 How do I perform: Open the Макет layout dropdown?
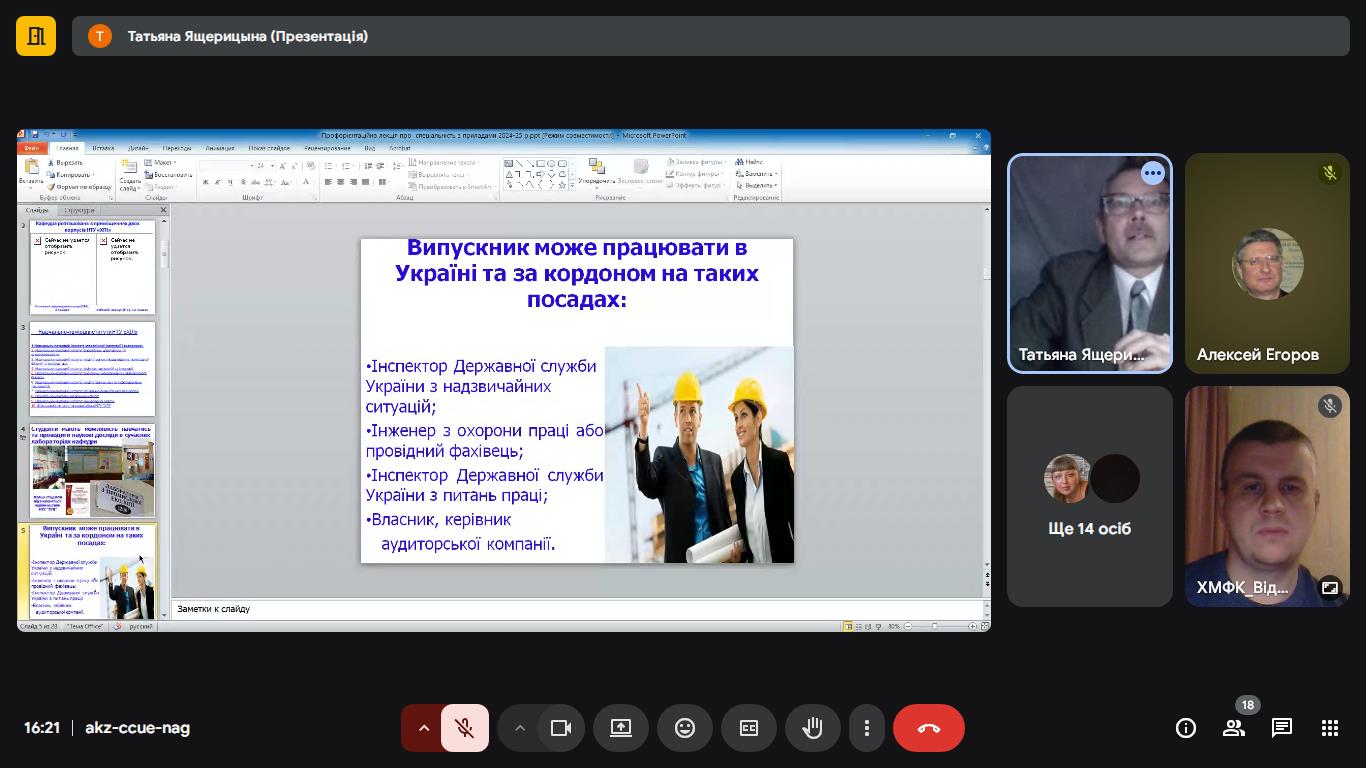pyautogui.click(x=160, y=163)
